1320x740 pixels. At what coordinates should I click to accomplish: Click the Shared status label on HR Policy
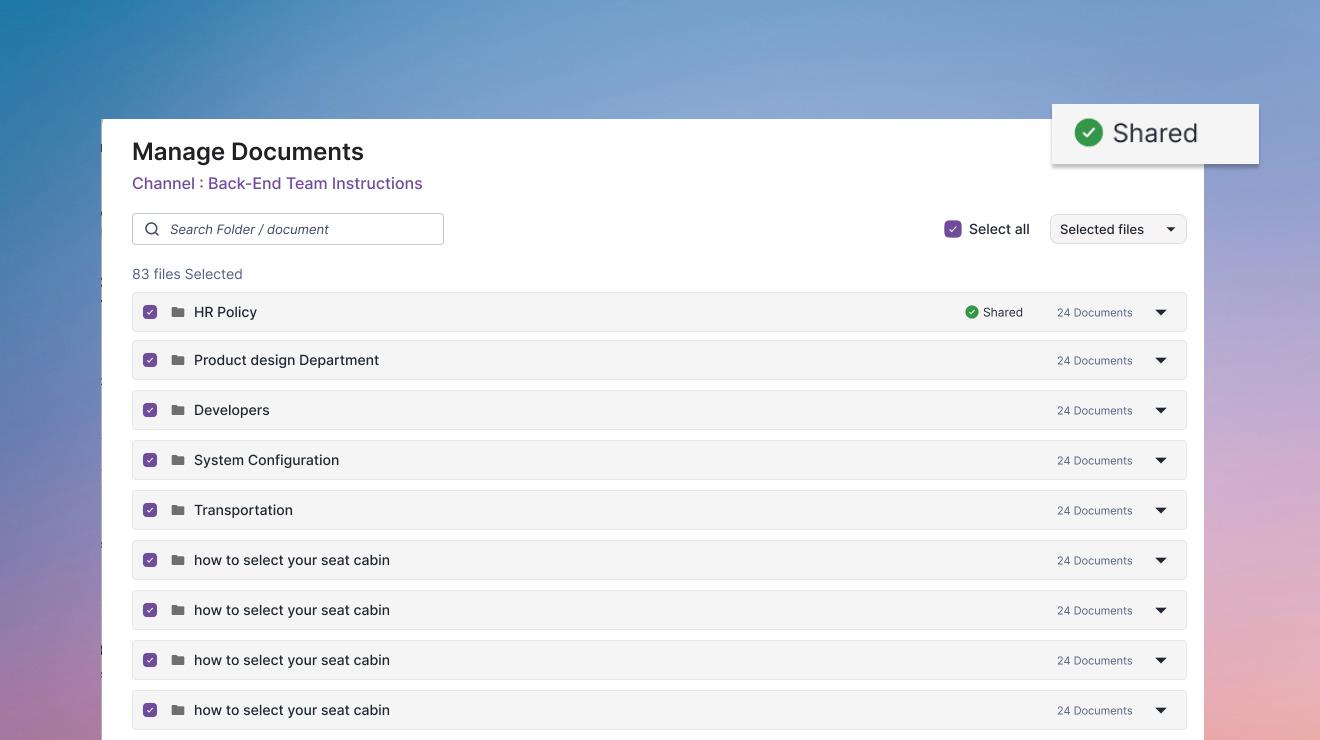[x=1002, y=312]
